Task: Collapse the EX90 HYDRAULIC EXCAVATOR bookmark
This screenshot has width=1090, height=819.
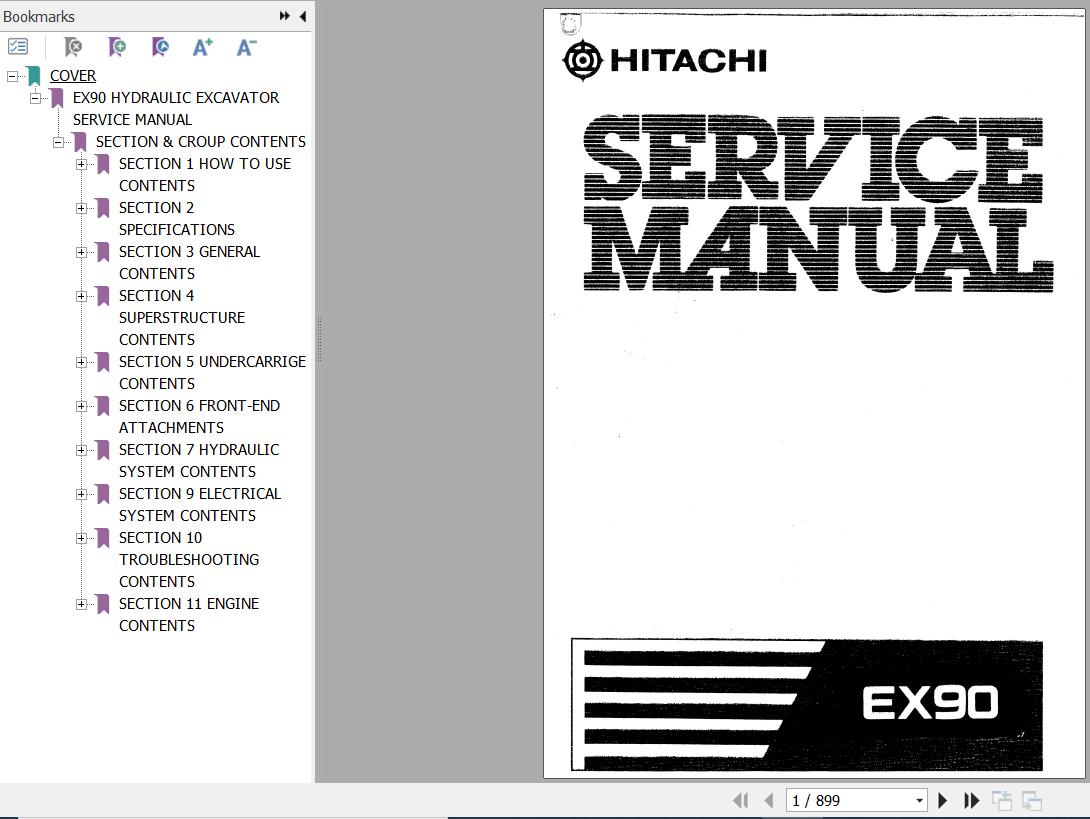Action: pyautogui.click(x=35, y=99)
